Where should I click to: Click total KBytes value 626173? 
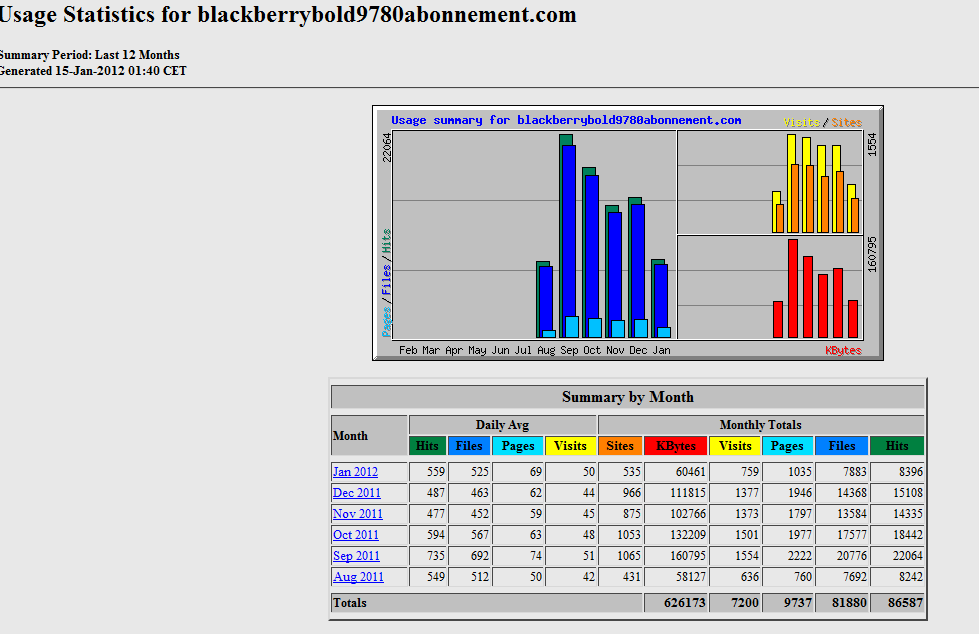tap(685, 603)
